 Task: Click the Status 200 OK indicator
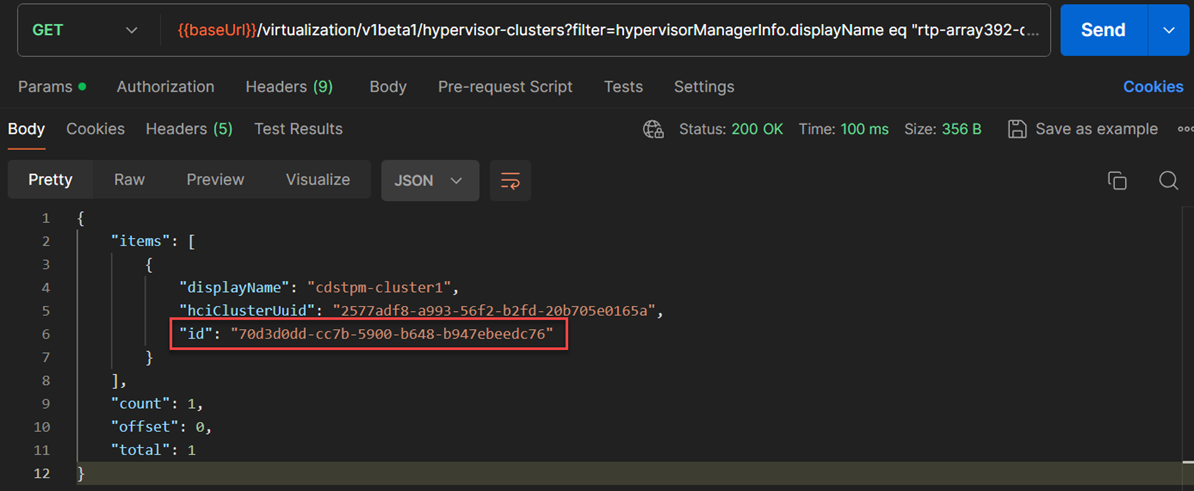pos(731,129)
